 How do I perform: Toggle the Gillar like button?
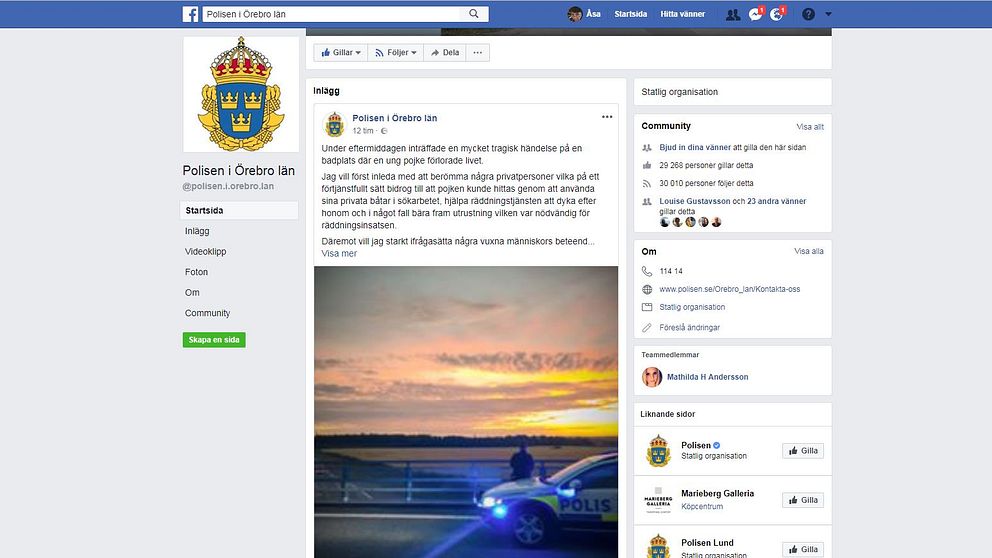[340, 53]
